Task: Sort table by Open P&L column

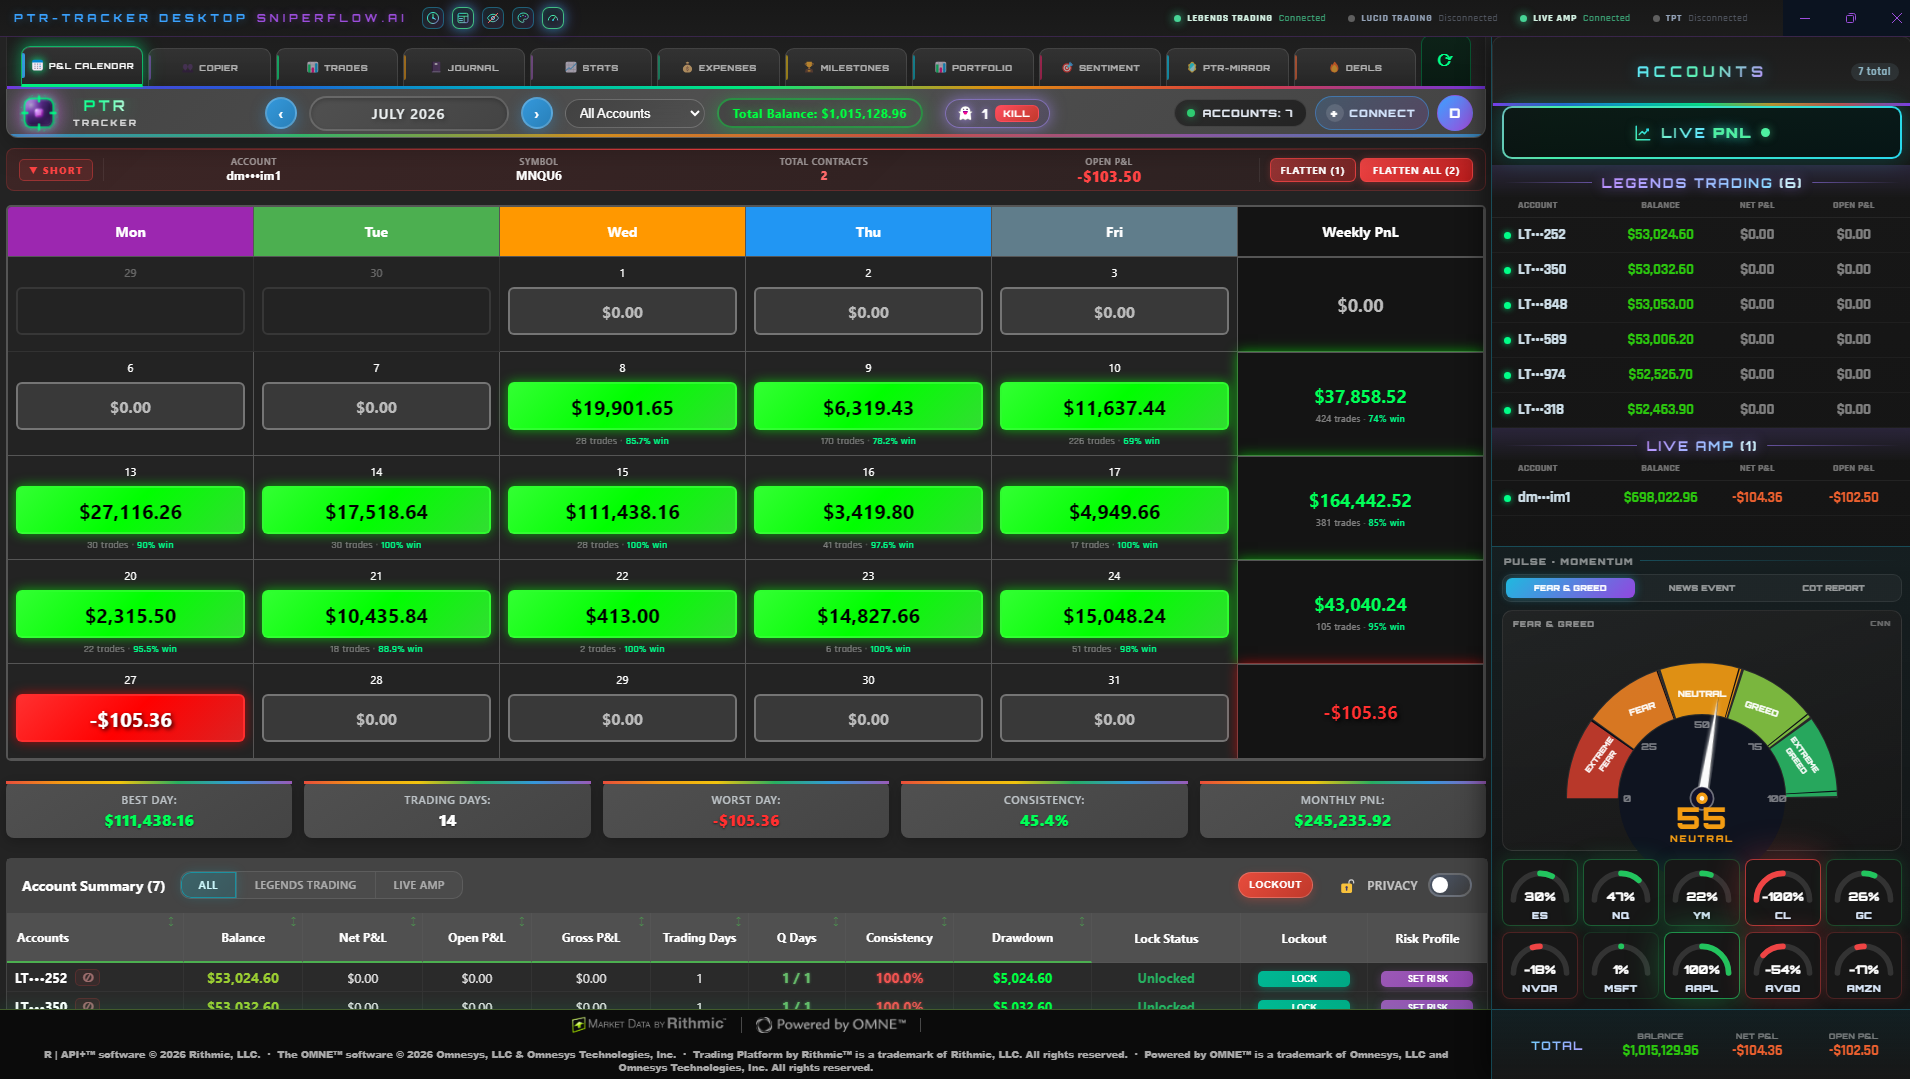Action: (476, 938)
